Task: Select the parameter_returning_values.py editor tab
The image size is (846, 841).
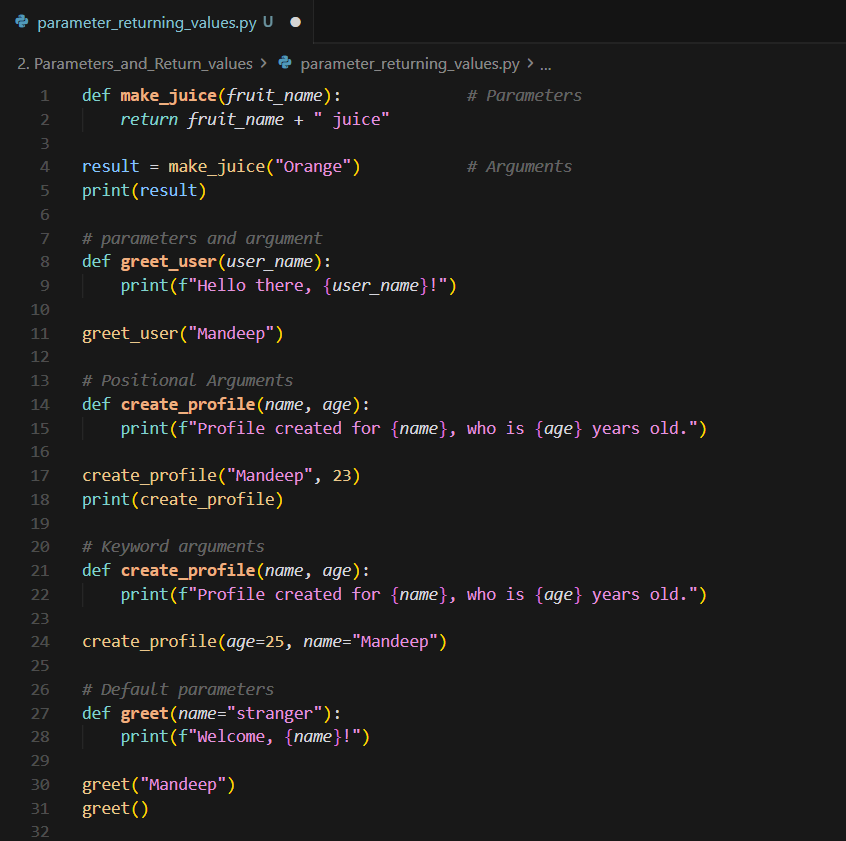Action: click(x=156, y=22)
